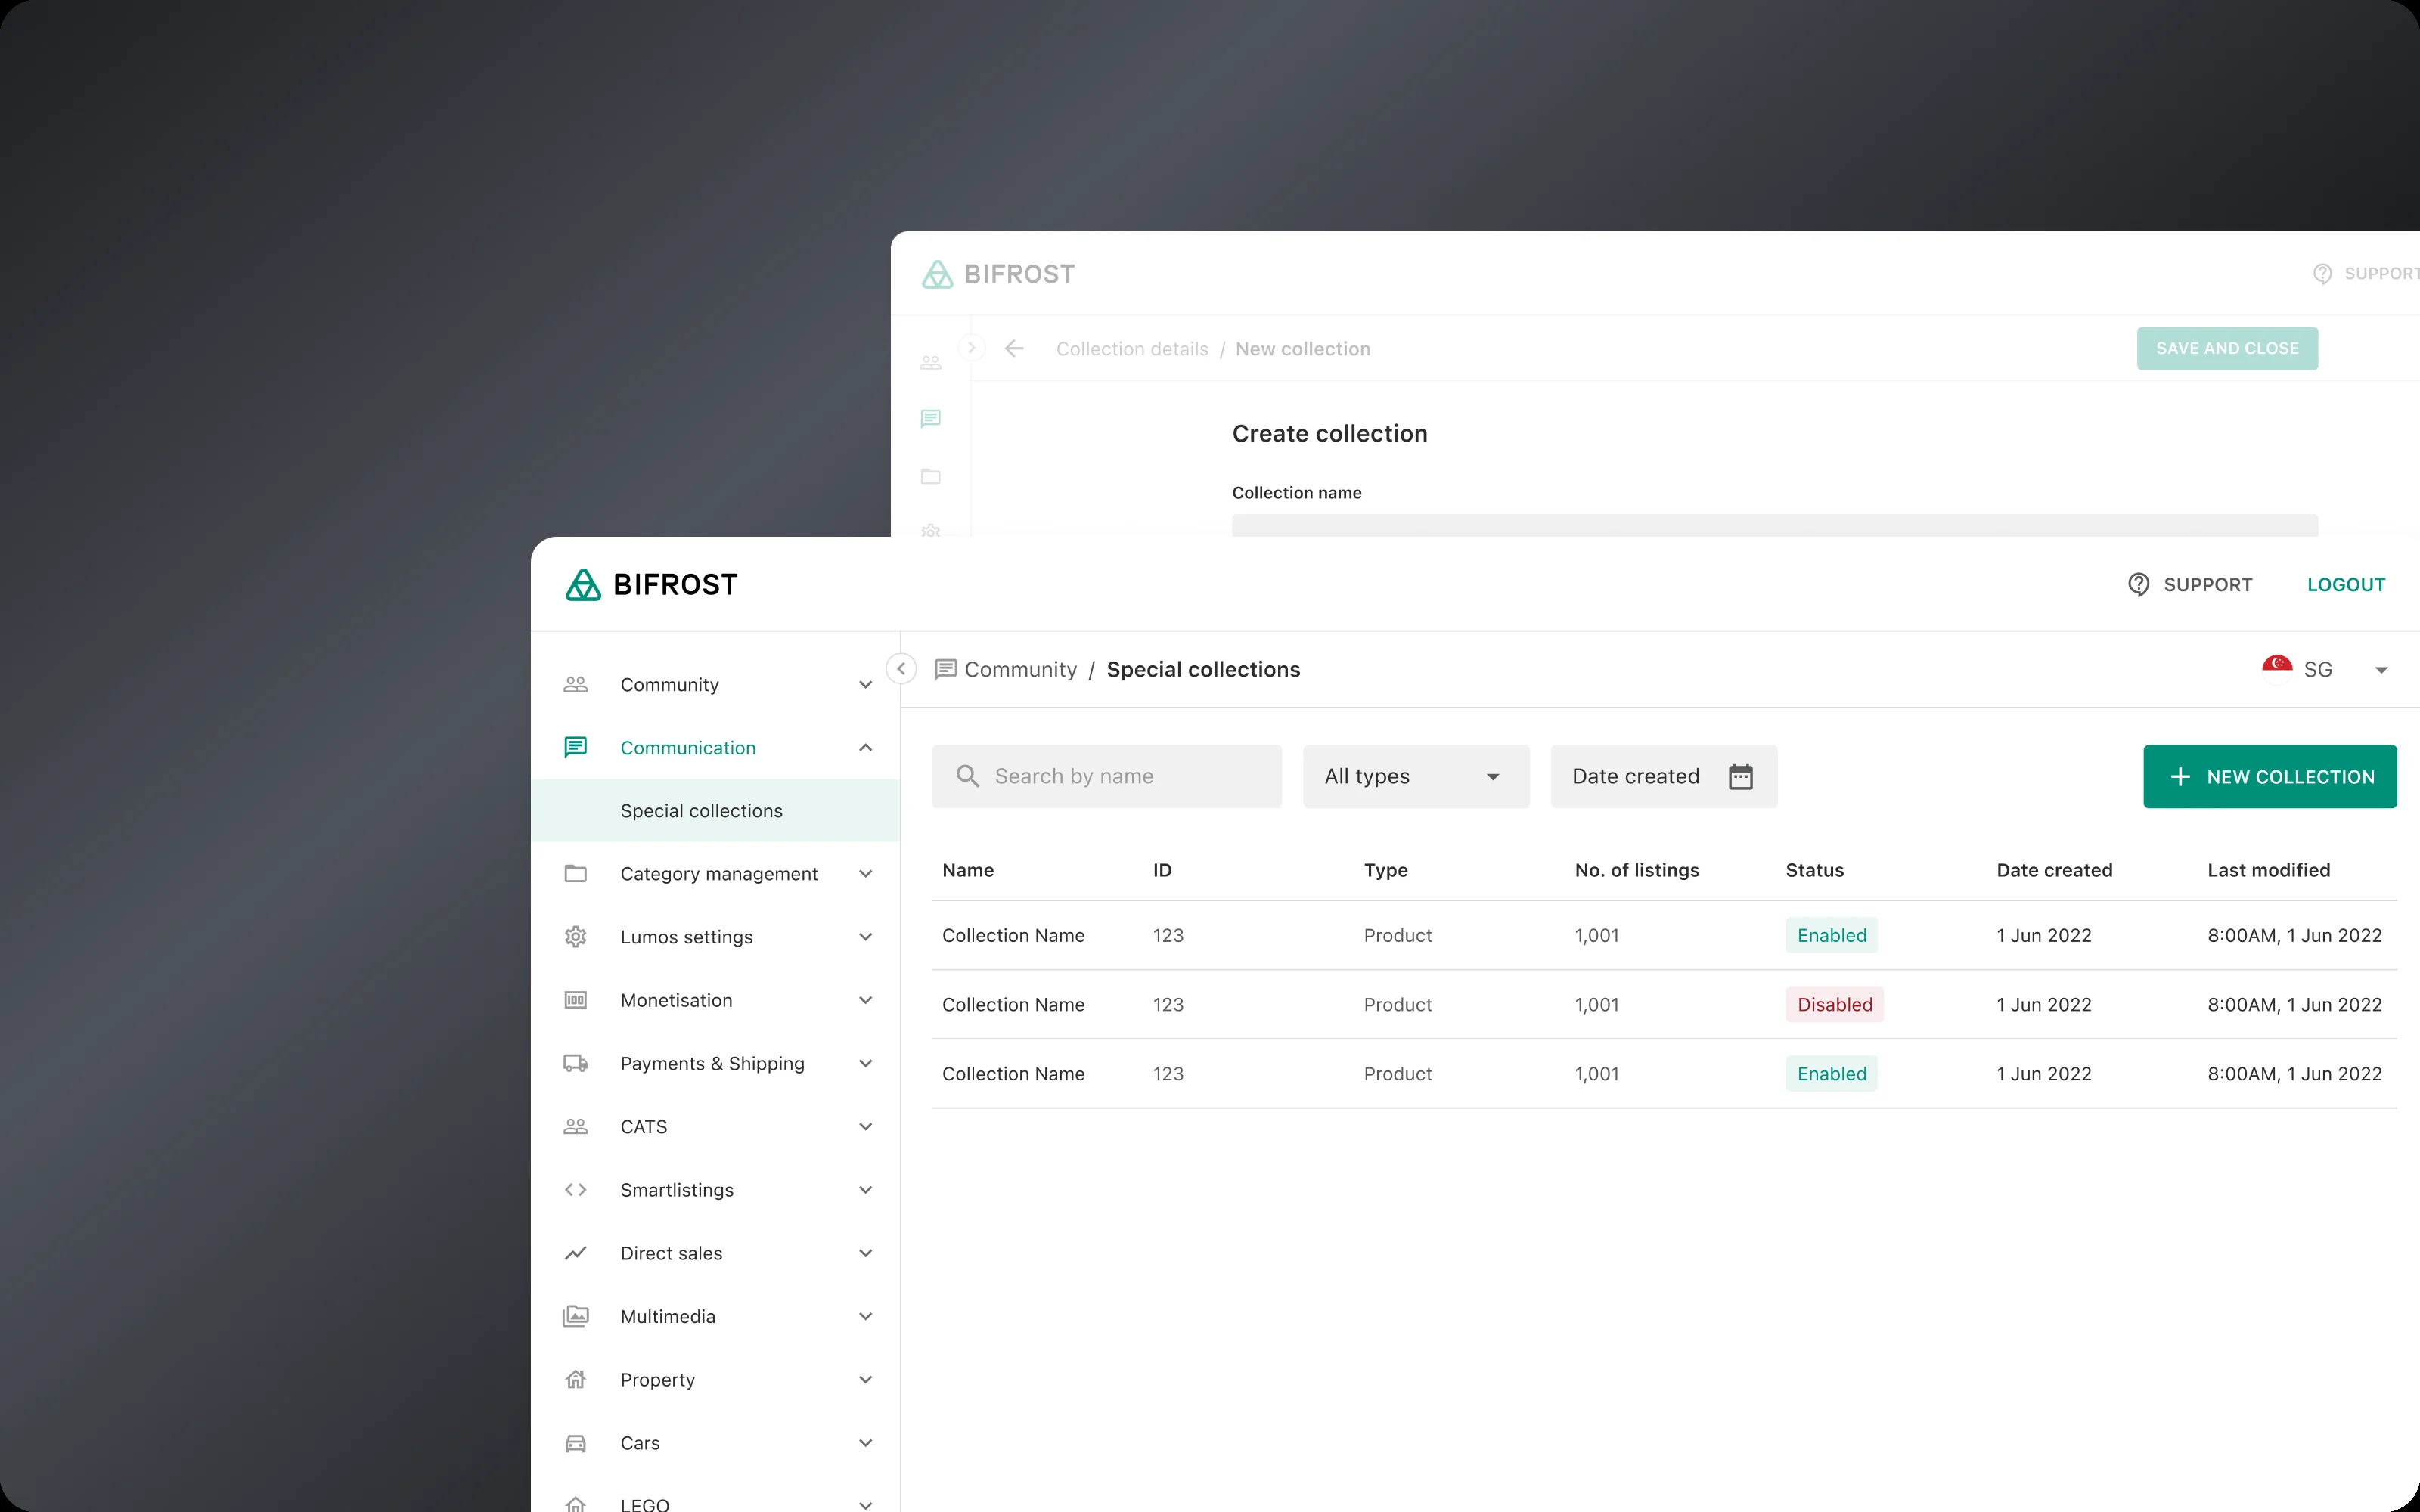The image size is (2420, 1512).
Task: Select Special collections submenu item
Action: click(716, 811)
